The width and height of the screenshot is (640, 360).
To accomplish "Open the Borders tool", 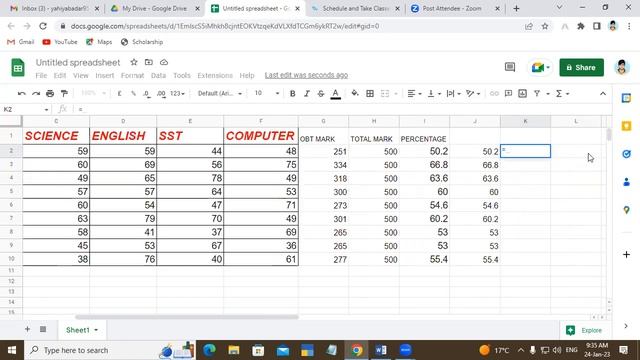I will (x=370, y=93).
